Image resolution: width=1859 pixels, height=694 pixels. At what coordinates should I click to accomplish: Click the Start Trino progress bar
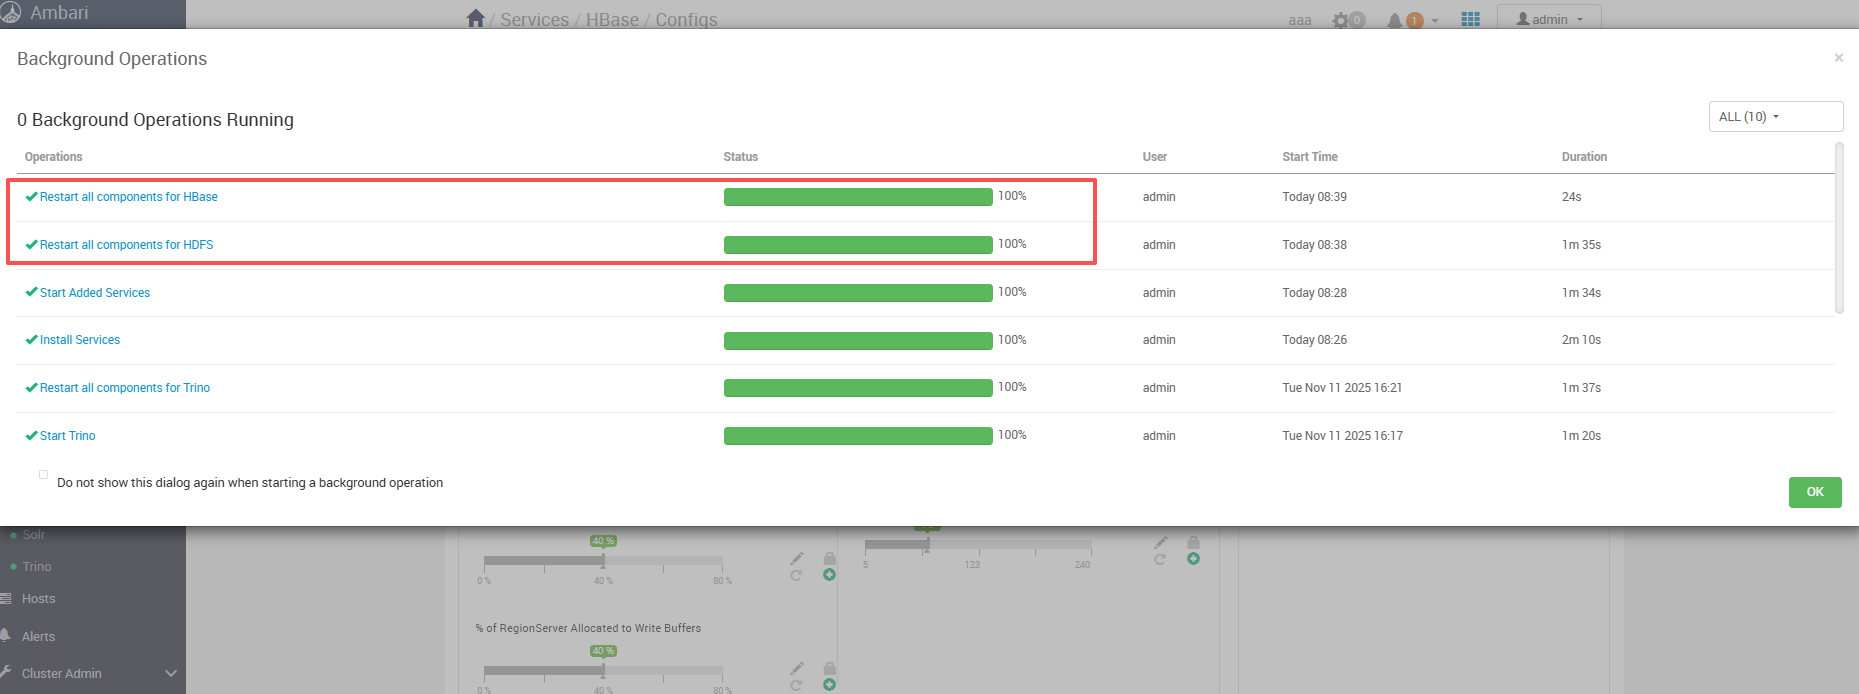(858, 436)
